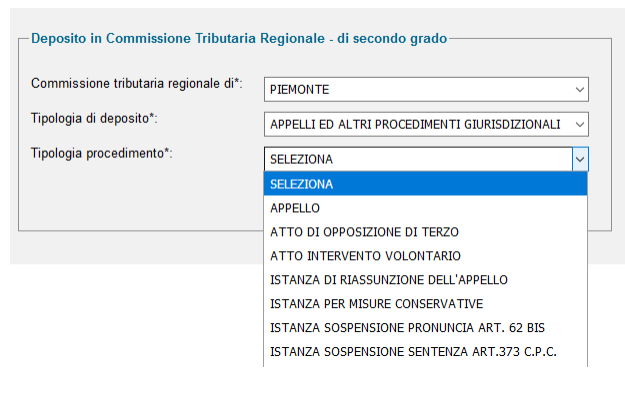Click the Tipologia procedimento chevron arrow

coord(580,159)
